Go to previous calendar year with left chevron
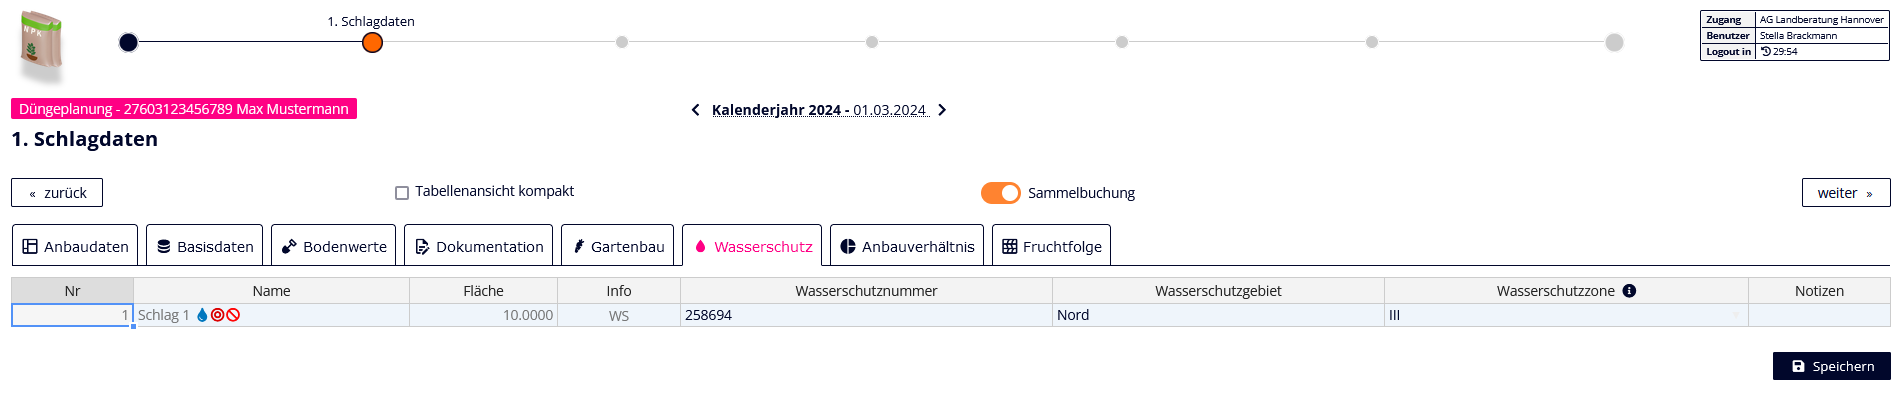This screenshot has height=396, width=1900. (x=696, y=110)
